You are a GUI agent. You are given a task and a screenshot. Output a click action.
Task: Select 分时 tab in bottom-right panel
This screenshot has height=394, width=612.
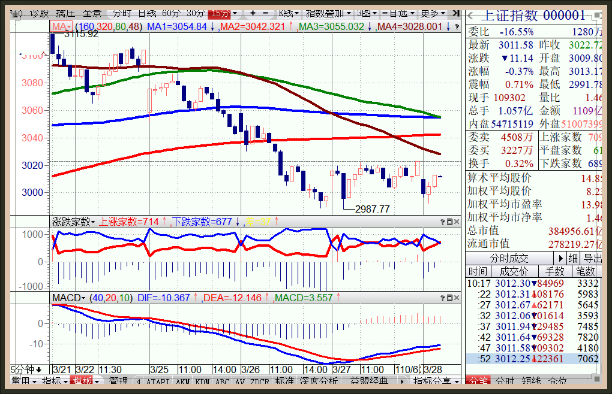pyautogui.click(x=504, y=380)
